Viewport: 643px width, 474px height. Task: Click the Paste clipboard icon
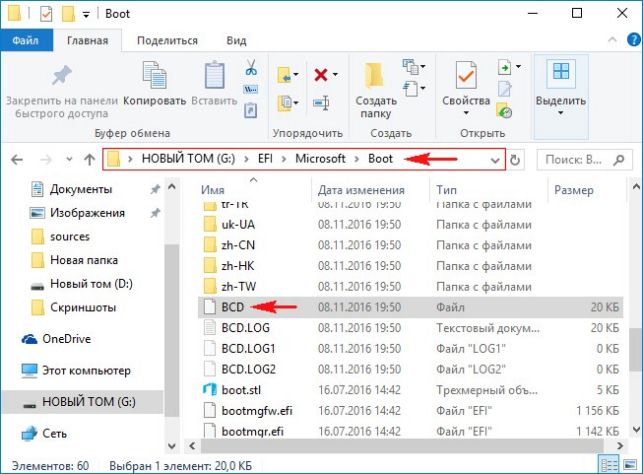coord(214,75)
